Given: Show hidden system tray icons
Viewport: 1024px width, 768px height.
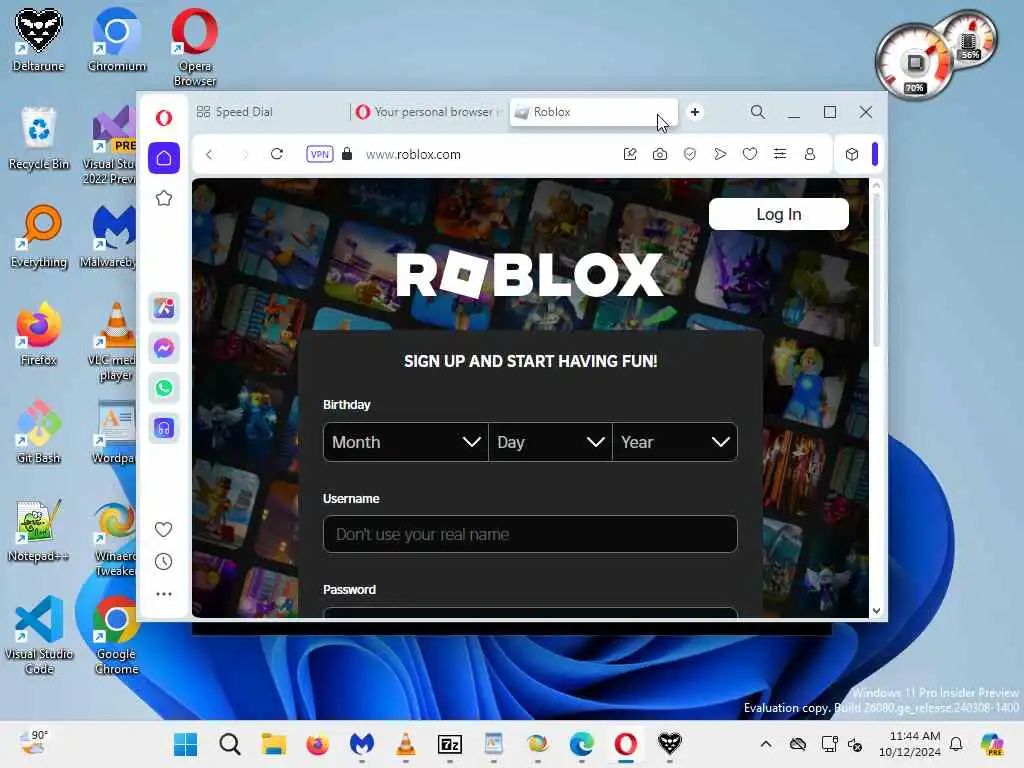Looking at the screenshot, I should 766,744.
